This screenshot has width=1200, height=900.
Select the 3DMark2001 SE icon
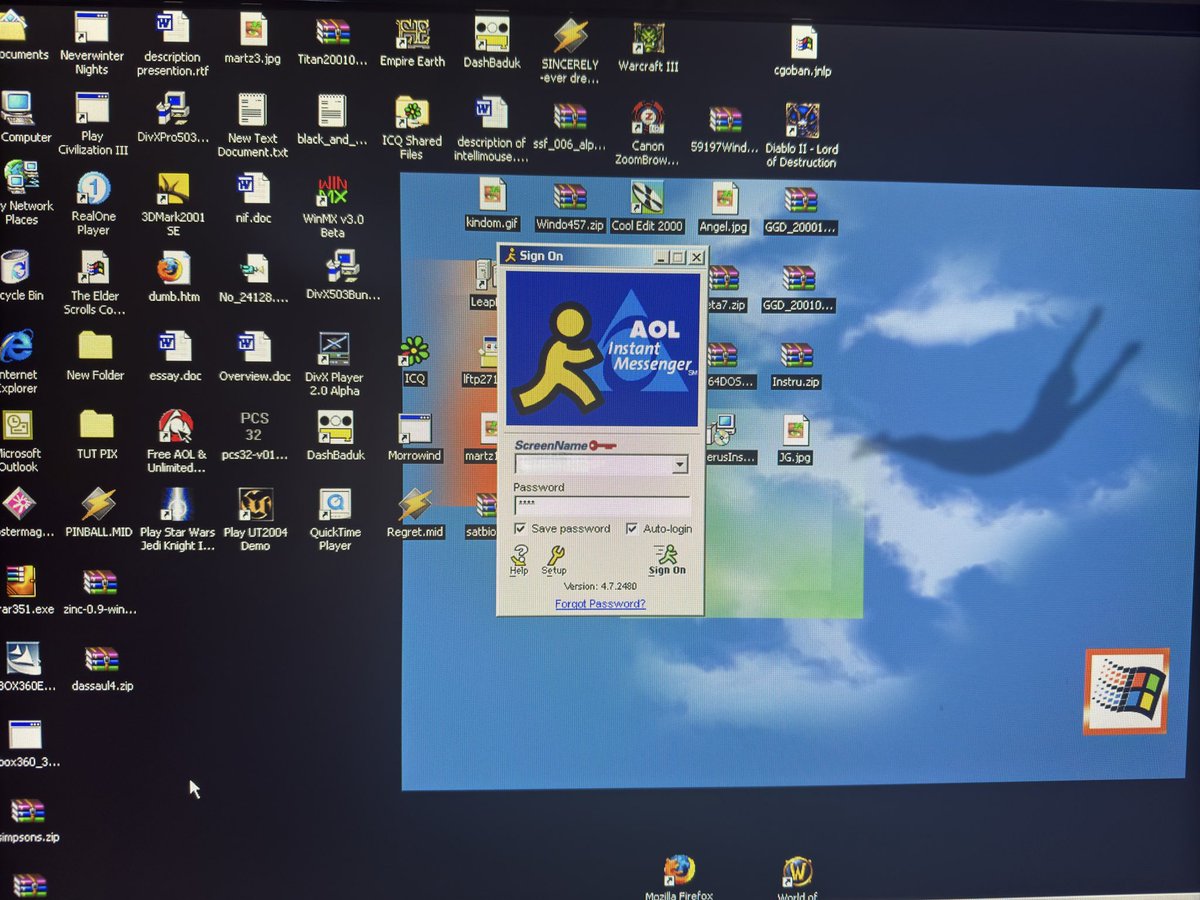tap(172, 190)
